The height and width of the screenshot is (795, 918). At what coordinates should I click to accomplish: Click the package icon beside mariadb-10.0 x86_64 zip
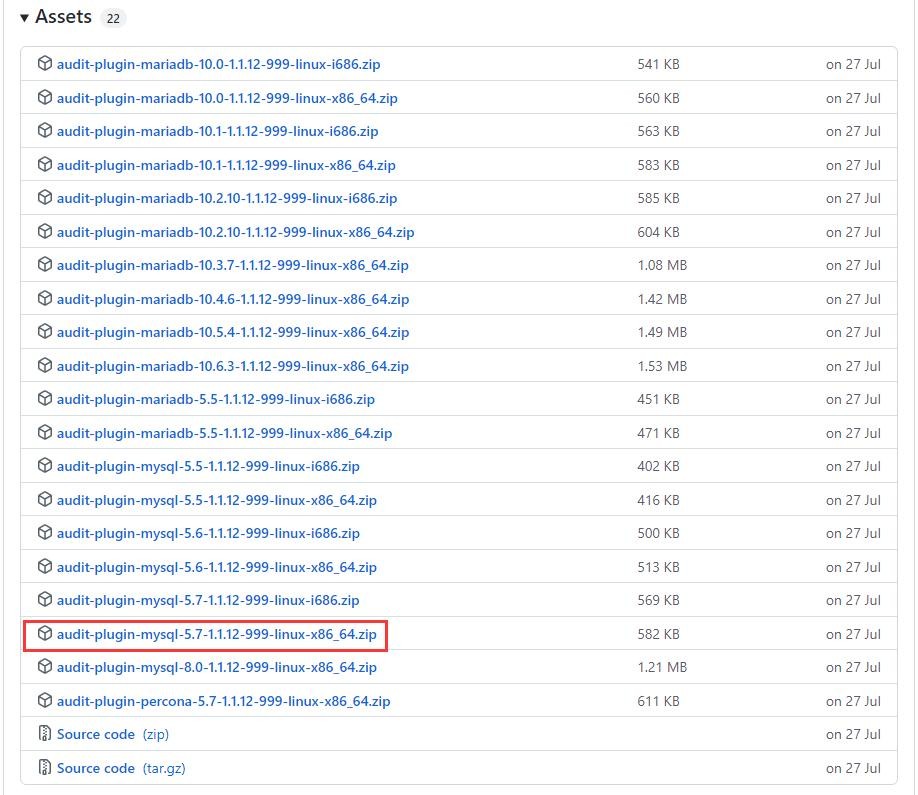click(x=45, y=97)
